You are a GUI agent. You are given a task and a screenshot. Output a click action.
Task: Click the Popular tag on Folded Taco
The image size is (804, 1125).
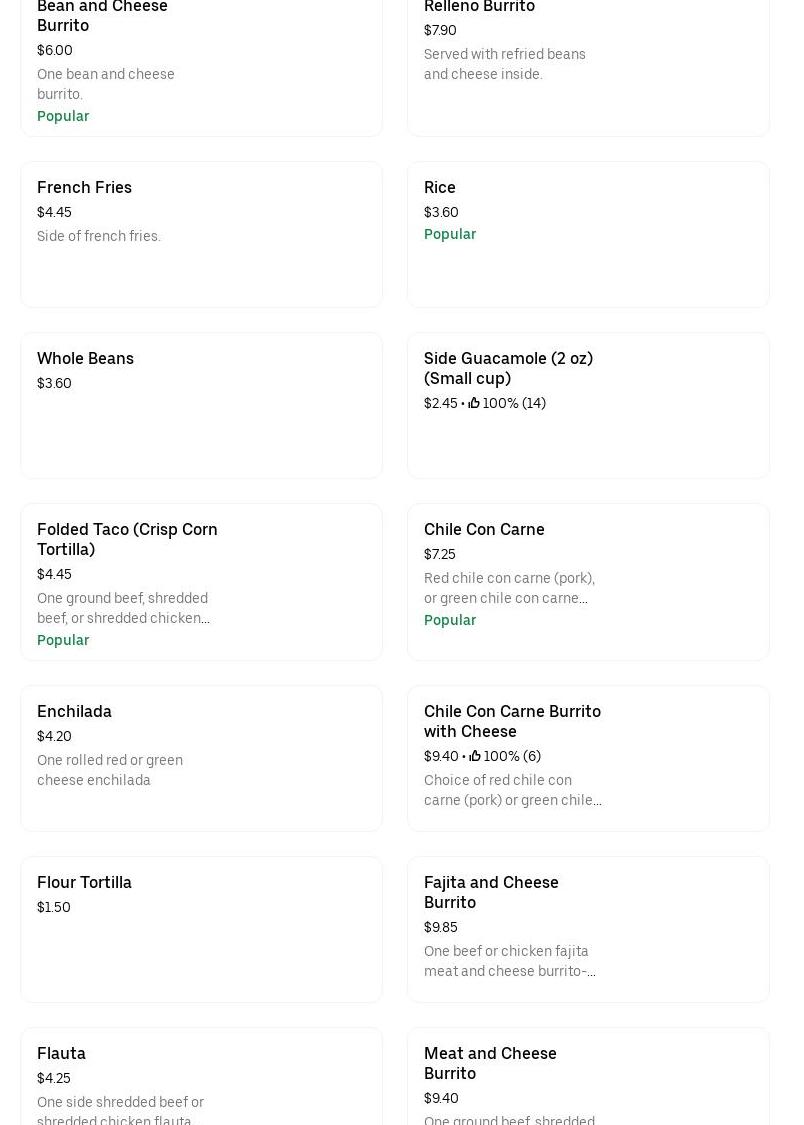[63, 640]
